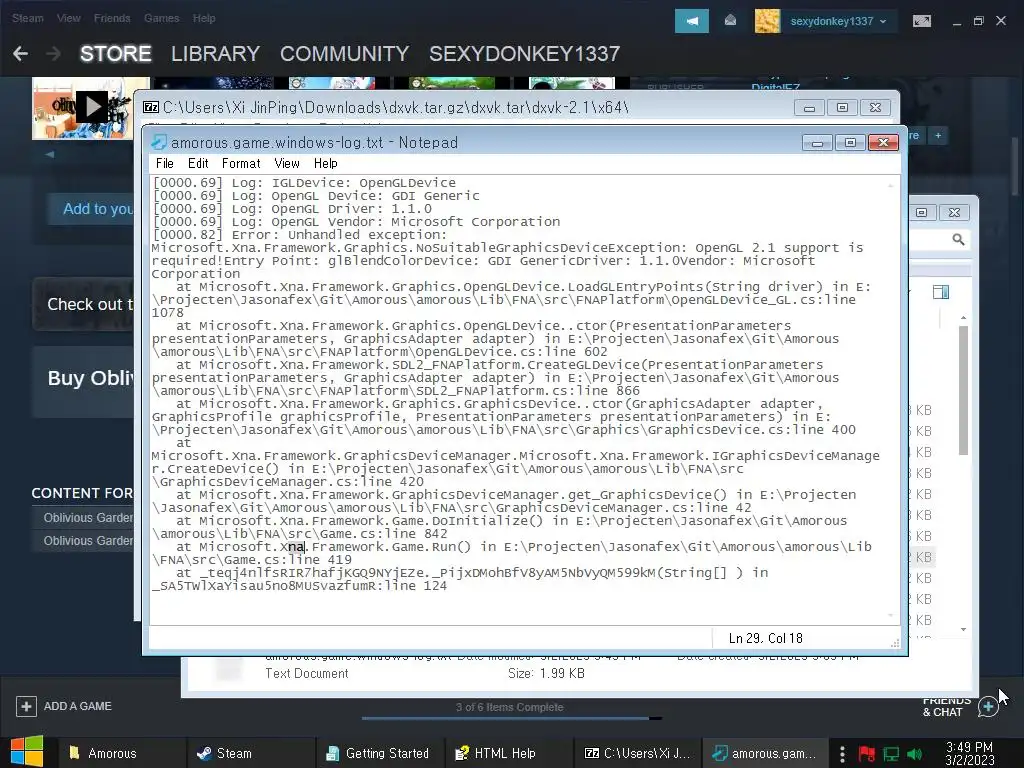Switch to Steam taskbar item
Image resolution: width=1024 pixels, height=768 pixels.
tap(249, 753)
